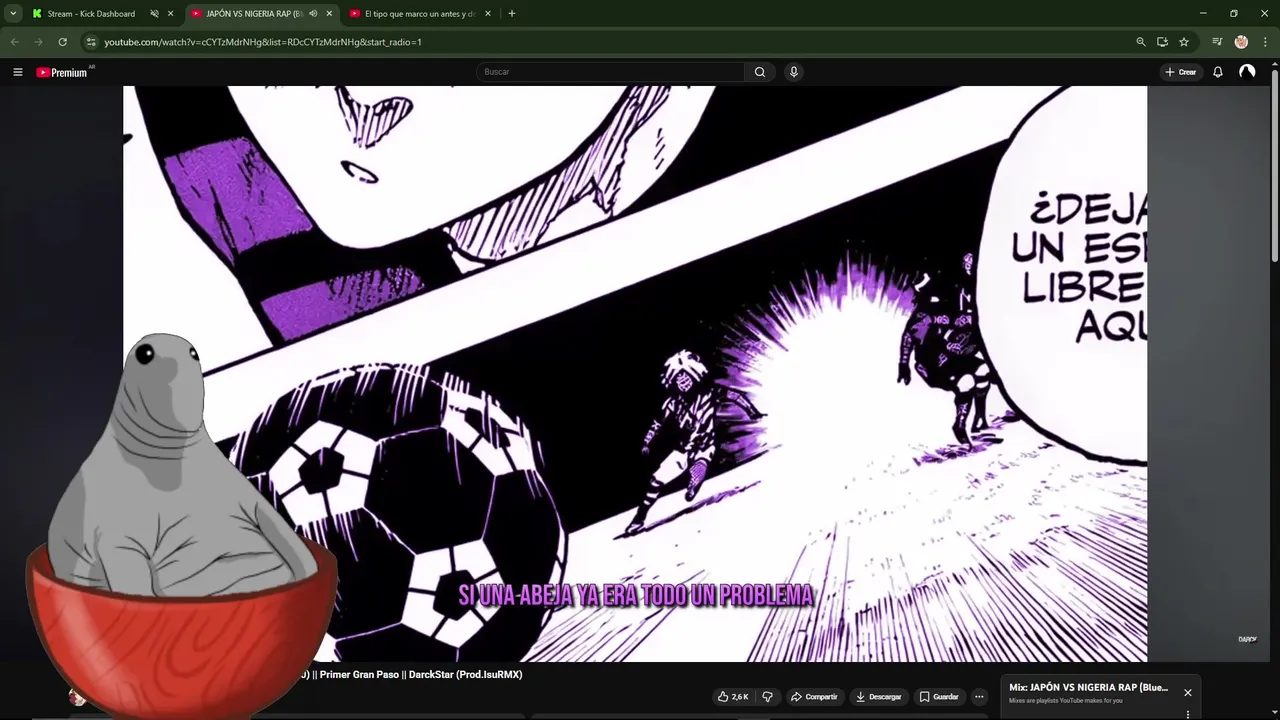Click the scrollbar down arrow

[x=1275, y=714]
